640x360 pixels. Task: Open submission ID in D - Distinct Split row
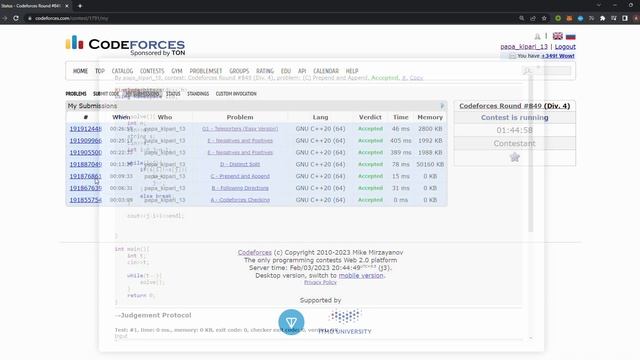click(x=86, y=164)
